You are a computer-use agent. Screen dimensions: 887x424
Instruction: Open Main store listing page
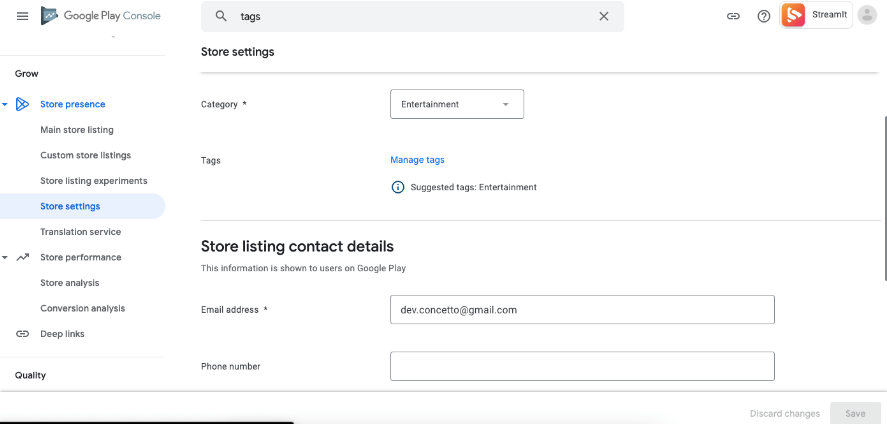[77, 130]
